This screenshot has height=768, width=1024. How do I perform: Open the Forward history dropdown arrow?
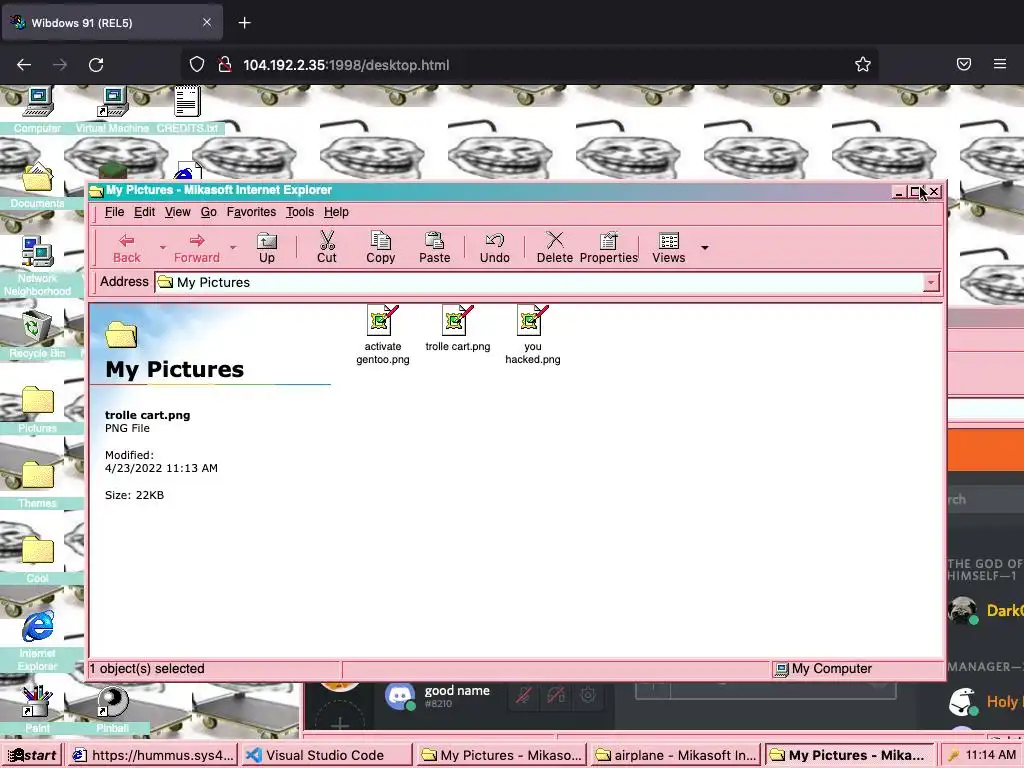click(x=232, y=248)
